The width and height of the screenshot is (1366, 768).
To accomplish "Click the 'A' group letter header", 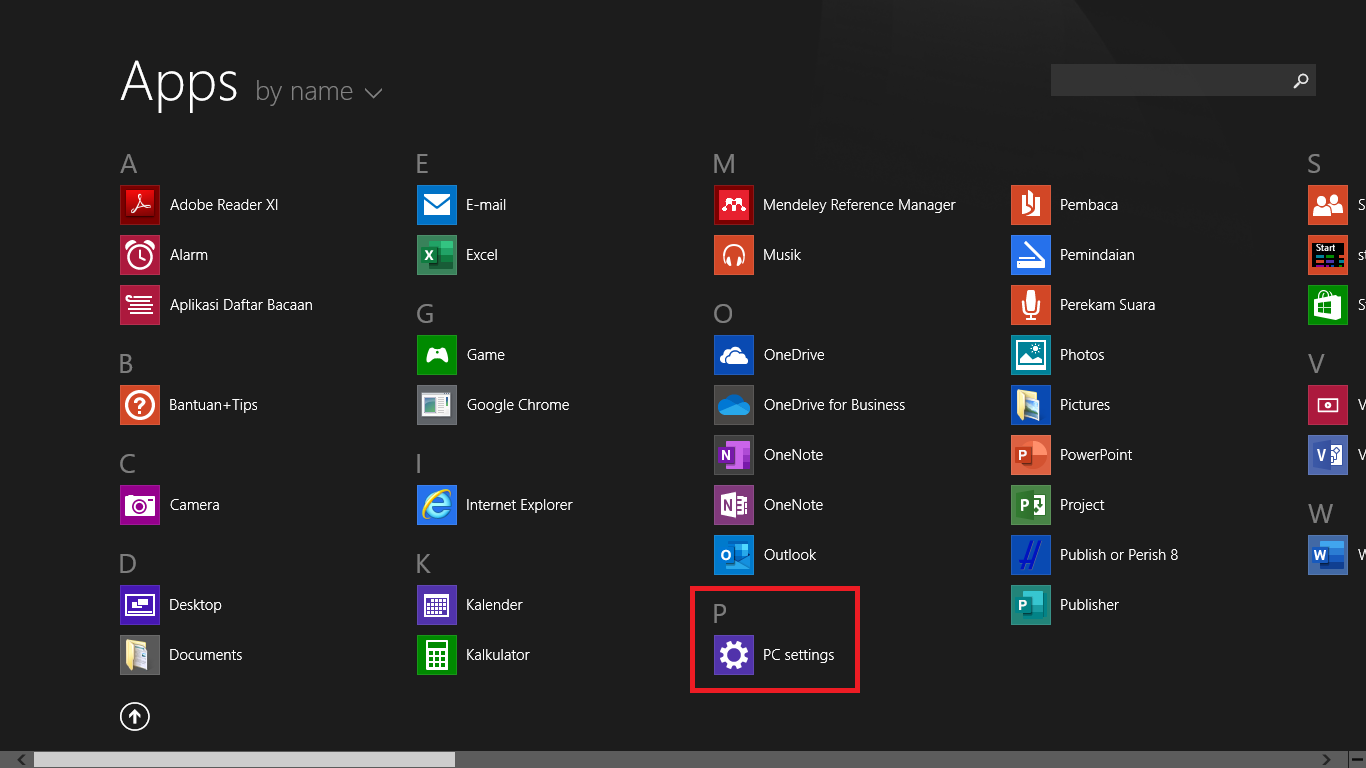I will coord(128,164).
